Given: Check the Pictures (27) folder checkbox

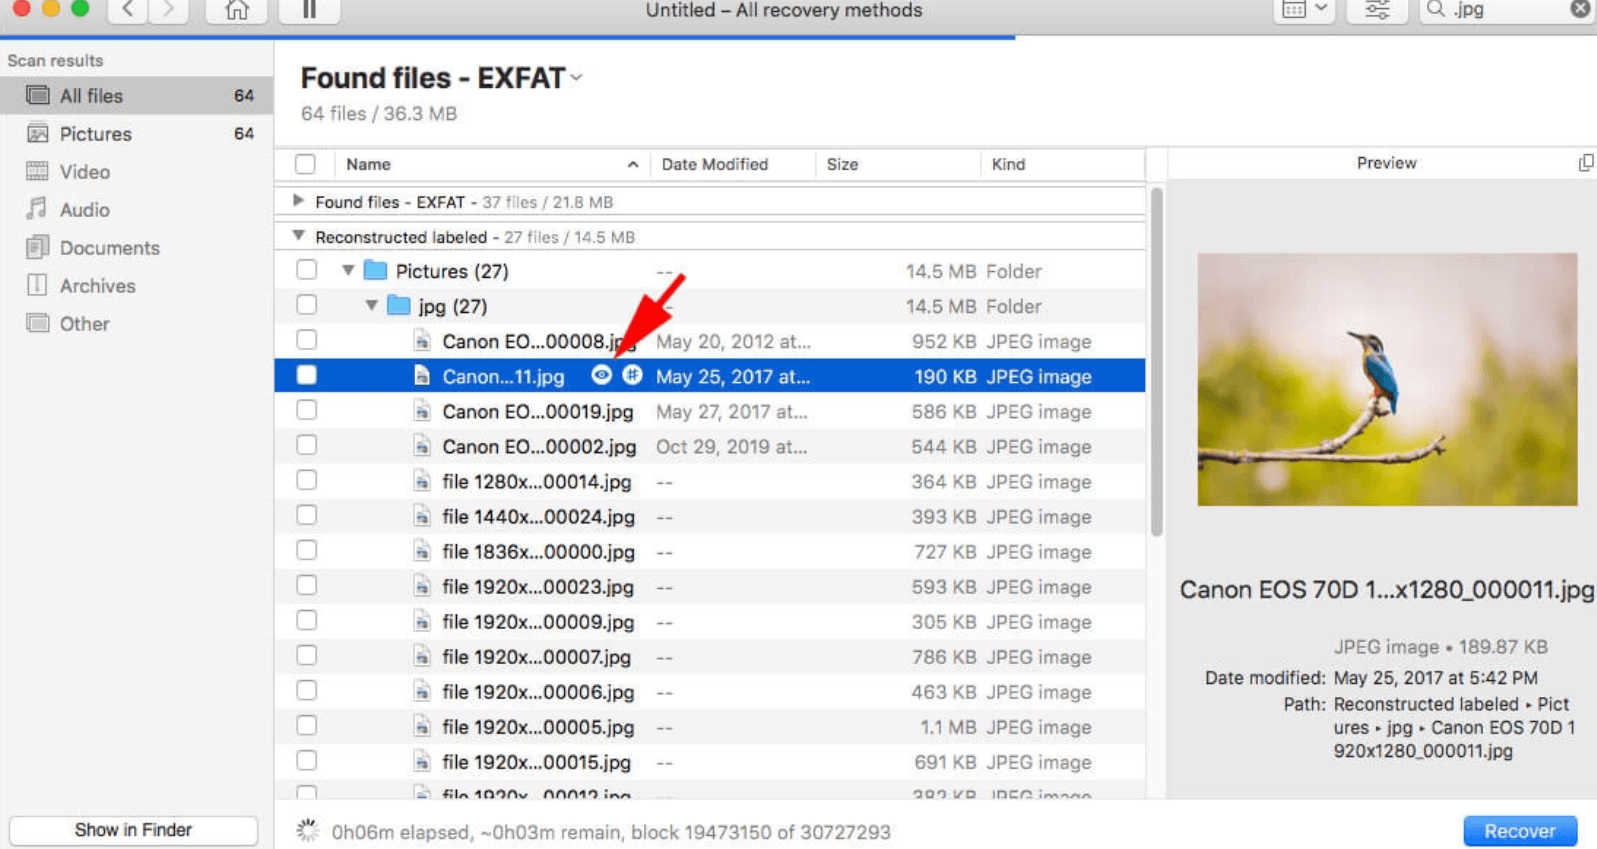Looking at the screenshot, I should [307, 270].
